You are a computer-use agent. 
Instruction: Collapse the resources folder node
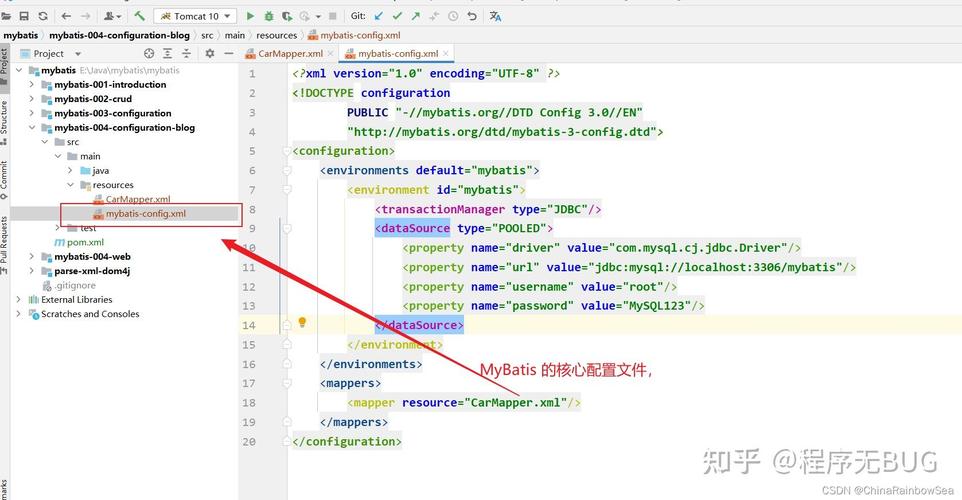click(x=70, y=185)
